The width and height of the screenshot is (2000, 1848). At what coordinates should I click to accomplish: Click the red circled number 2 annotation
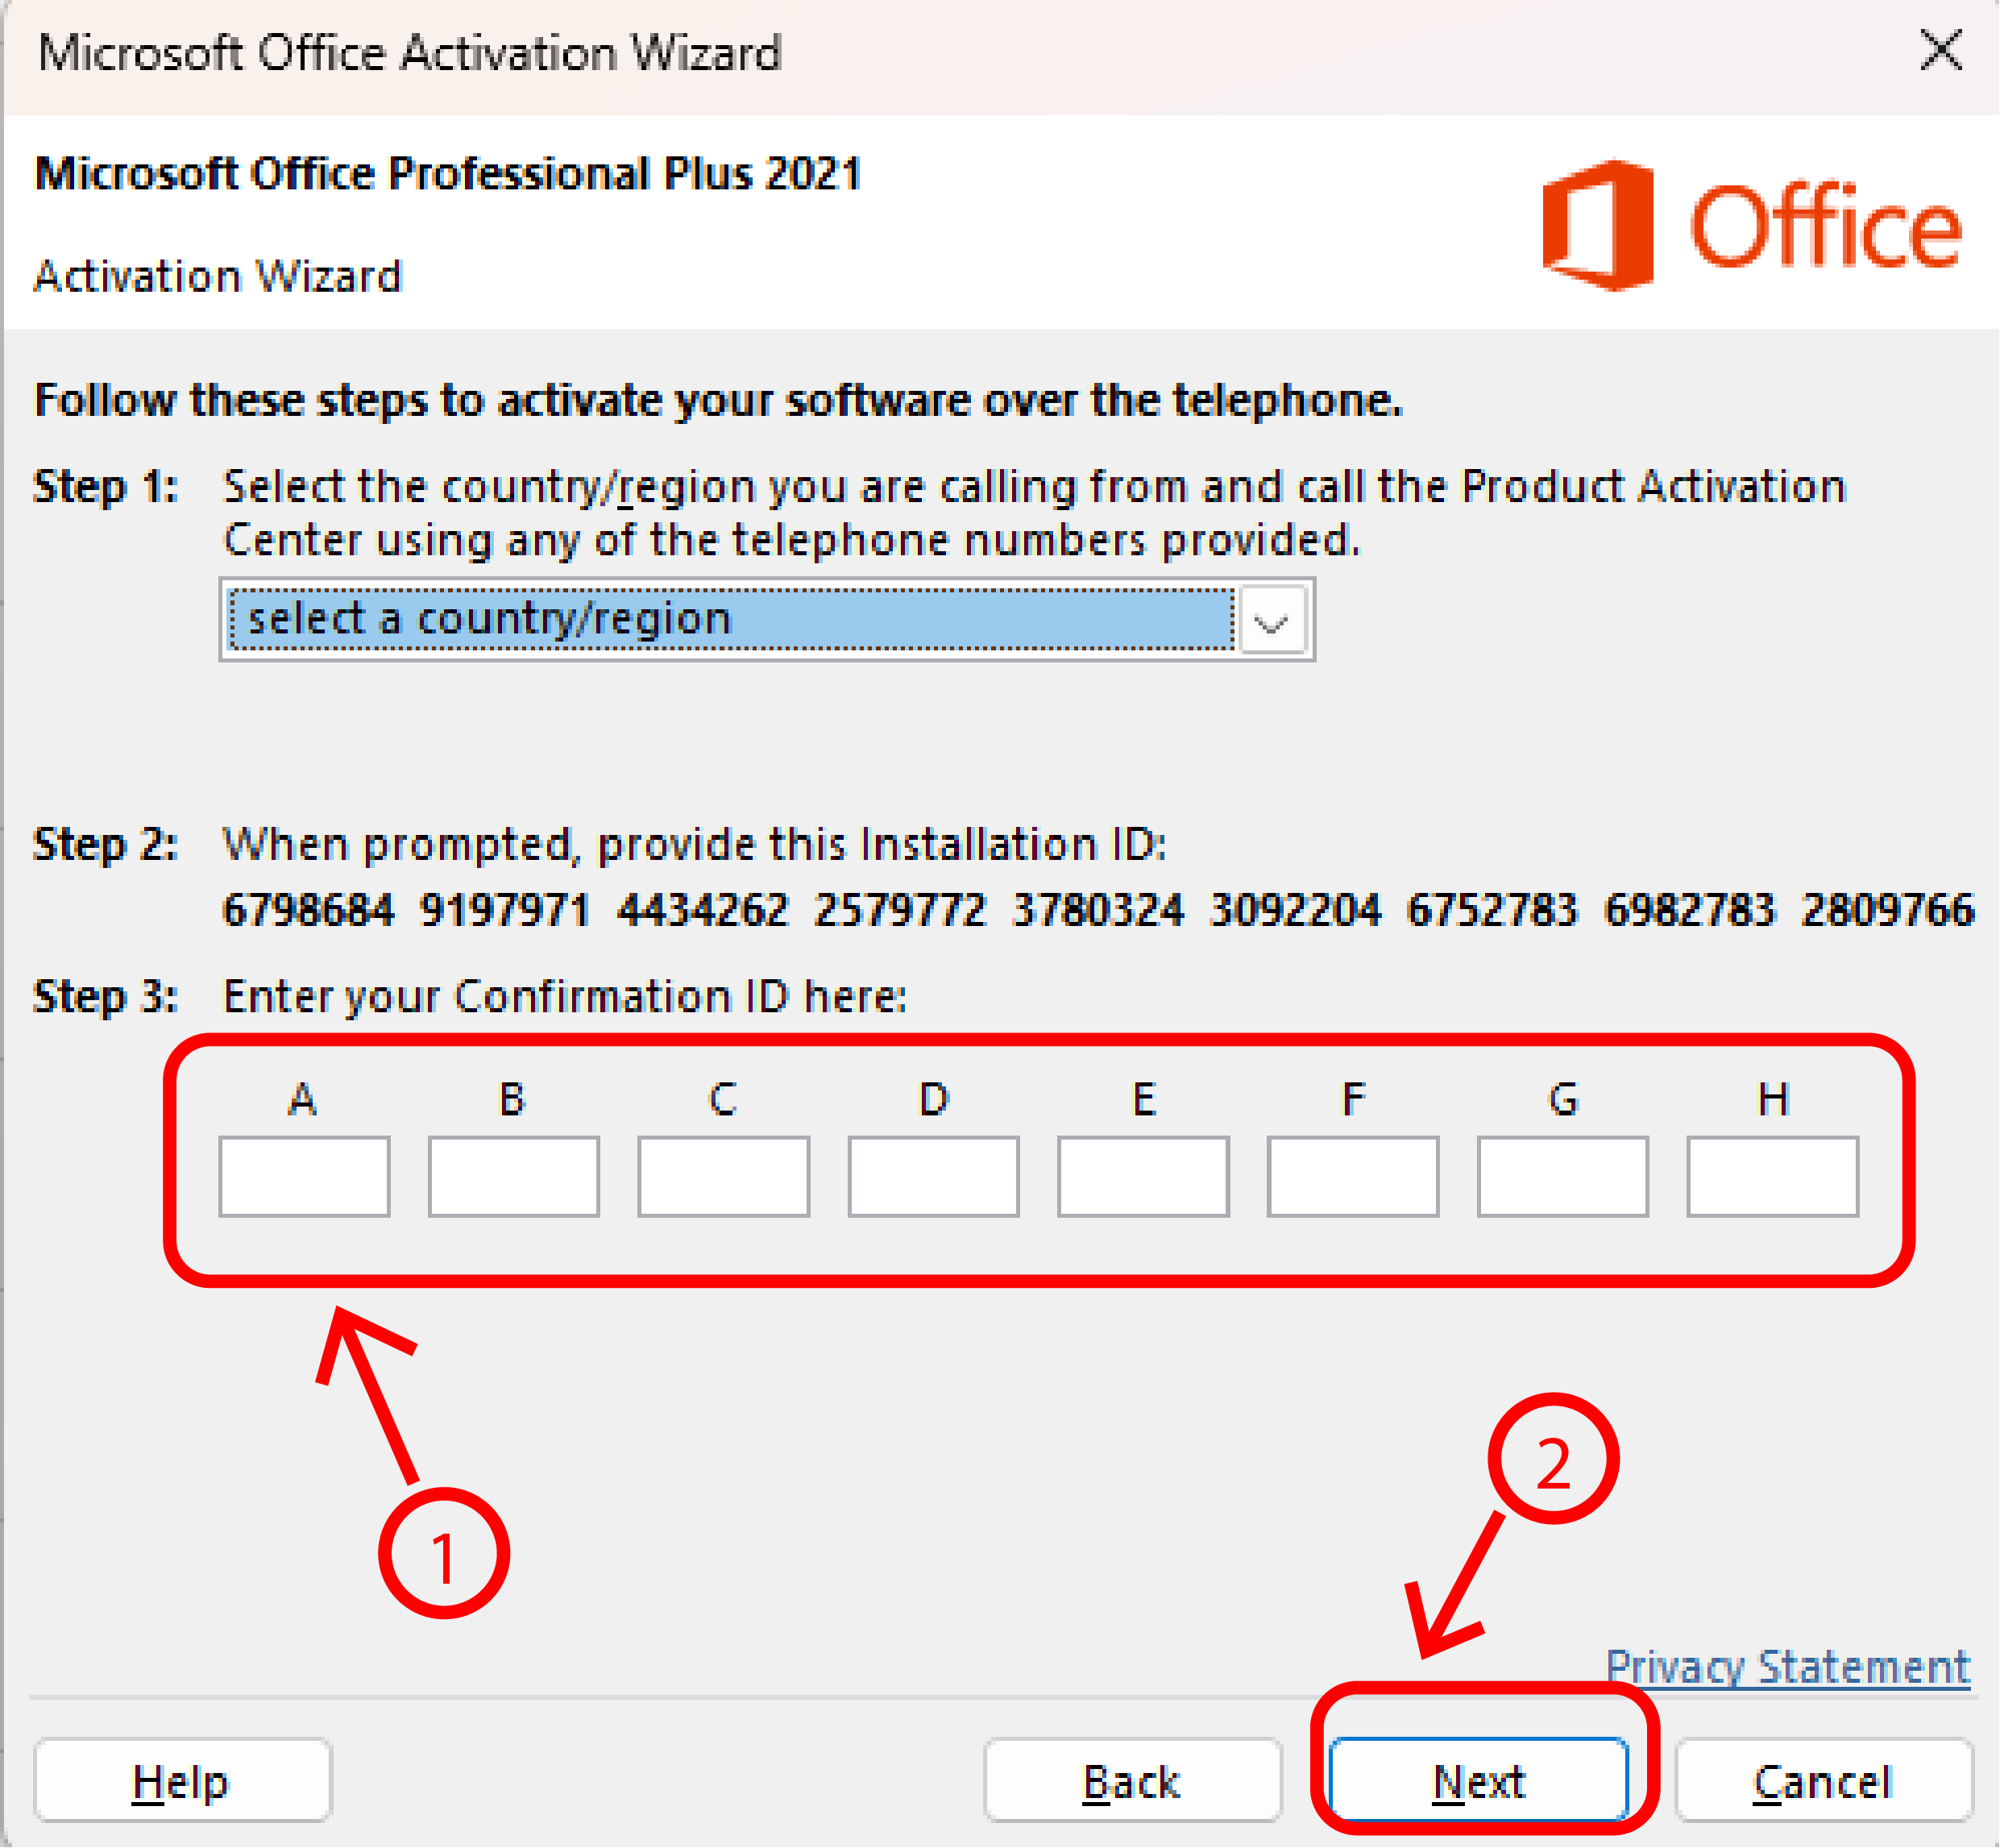click(1553, 1459)
